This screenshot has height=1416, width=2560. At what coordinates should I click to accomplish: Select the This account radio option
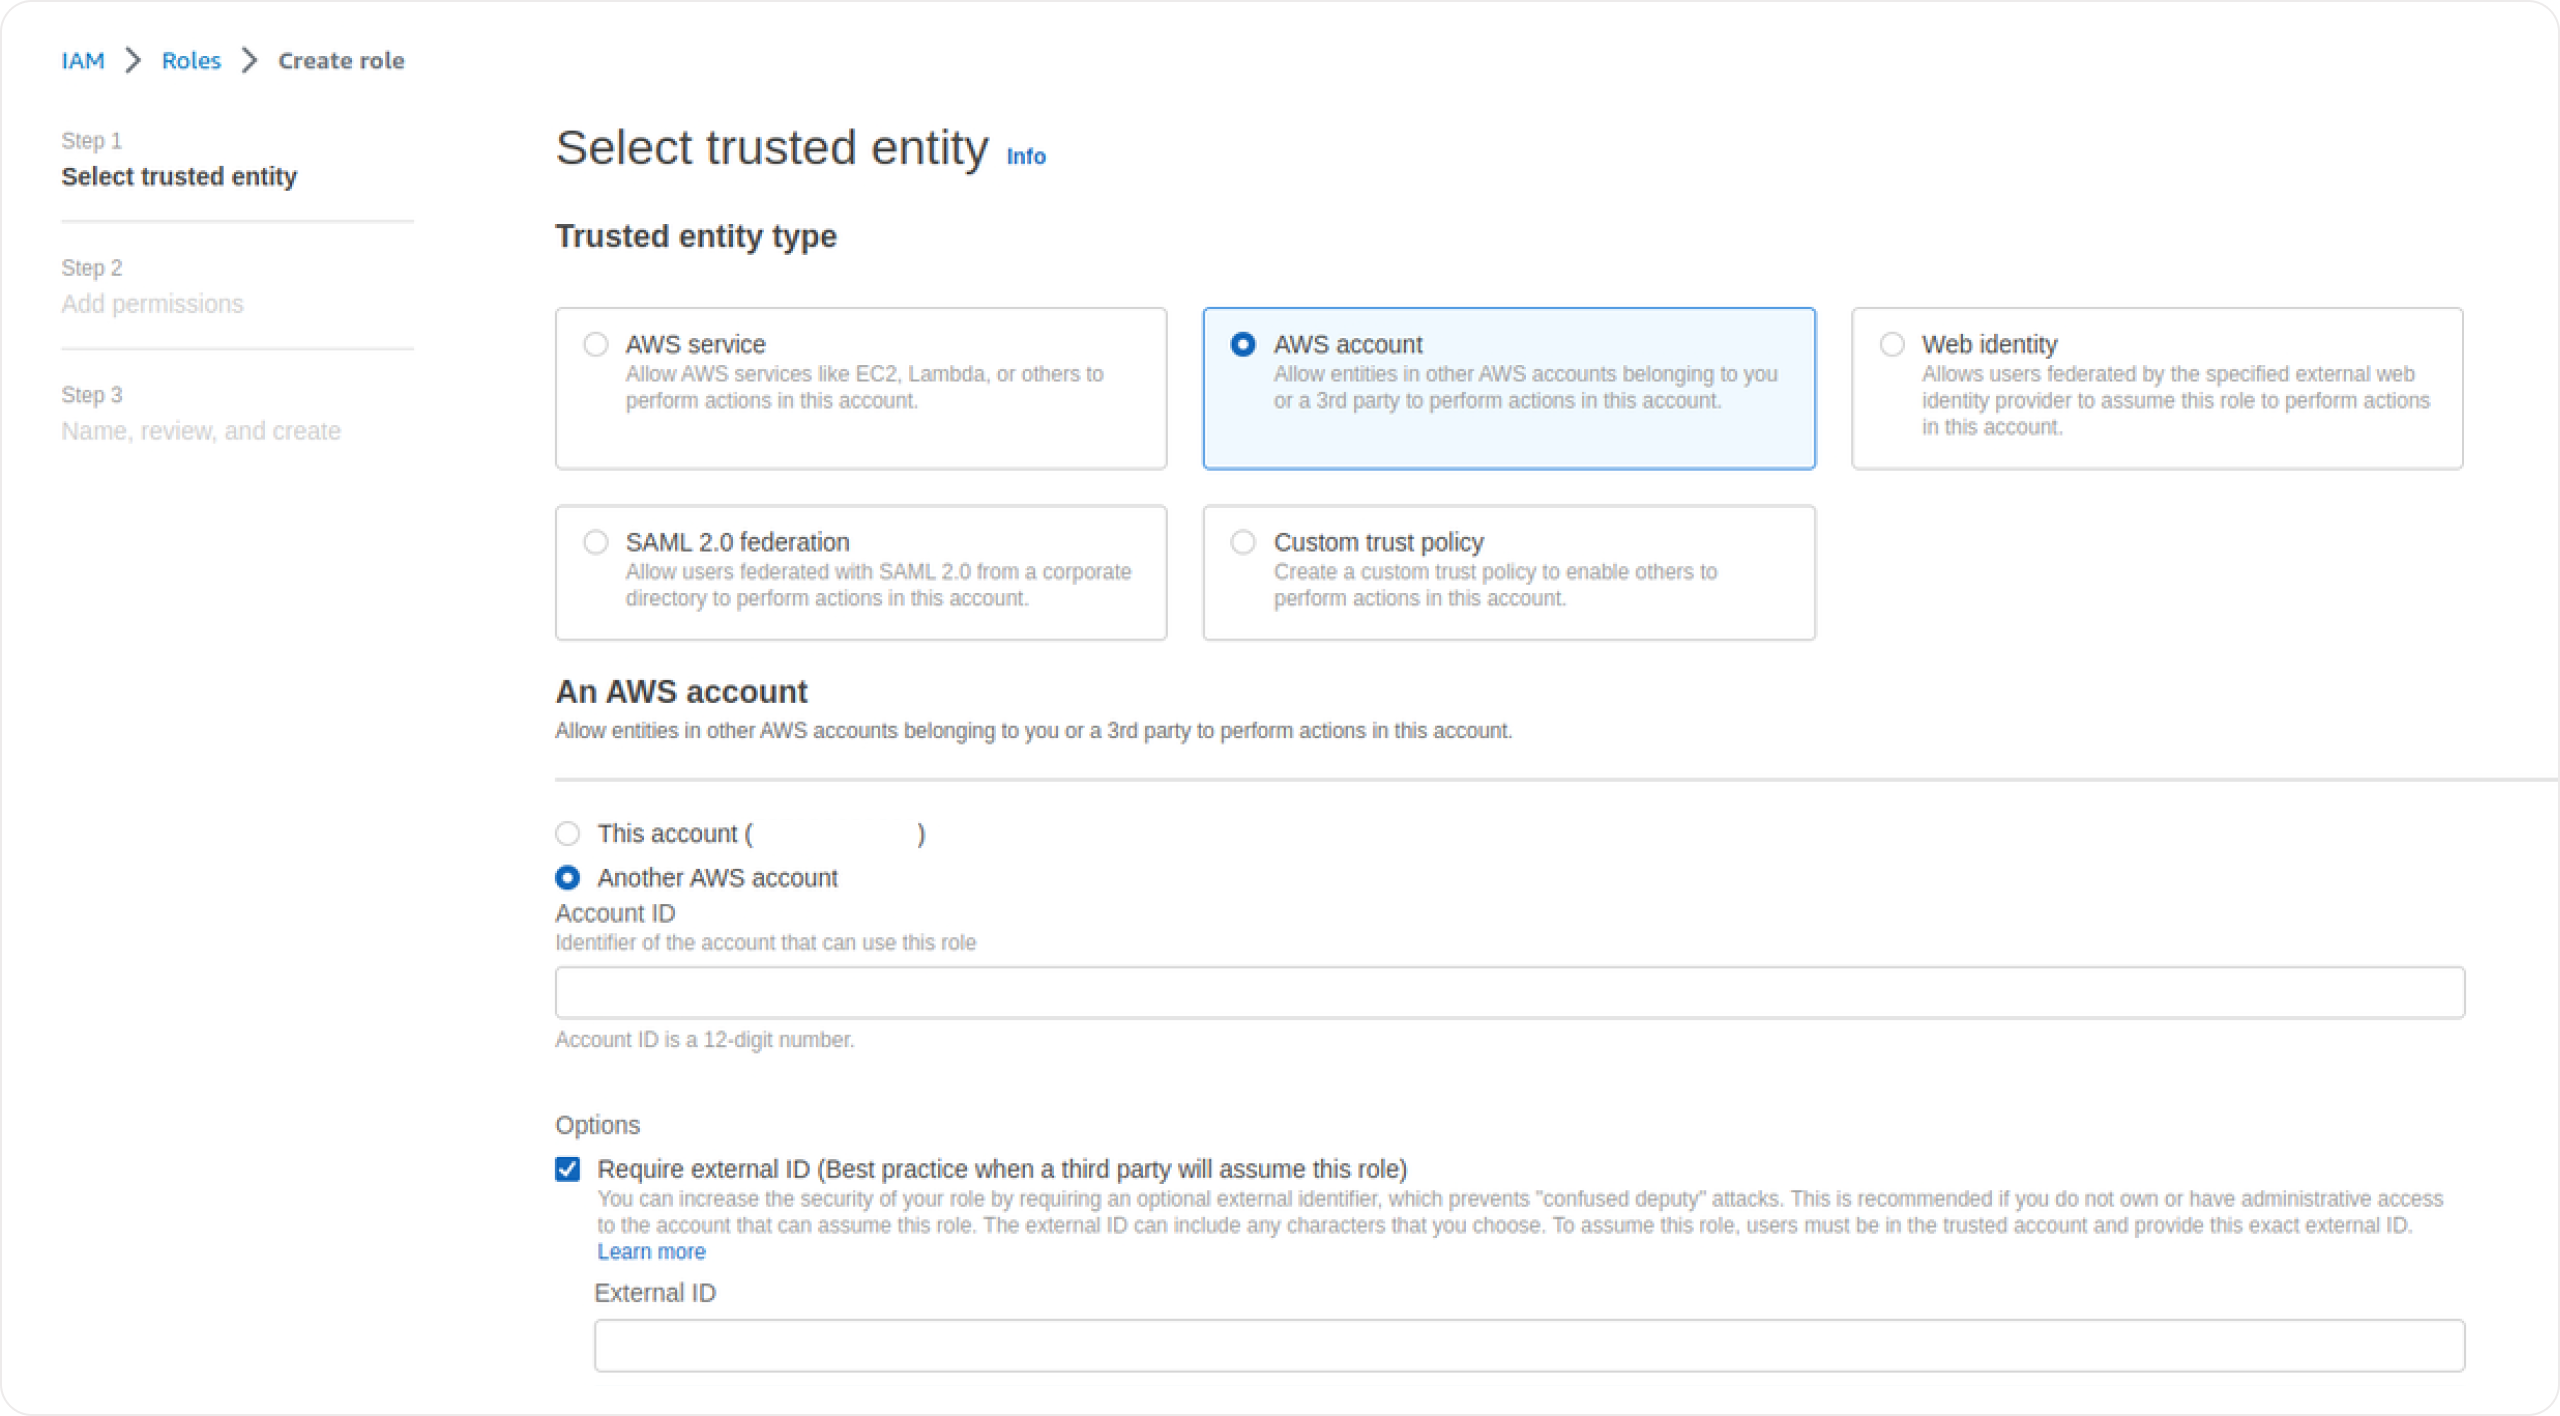(x=568, y=833)
